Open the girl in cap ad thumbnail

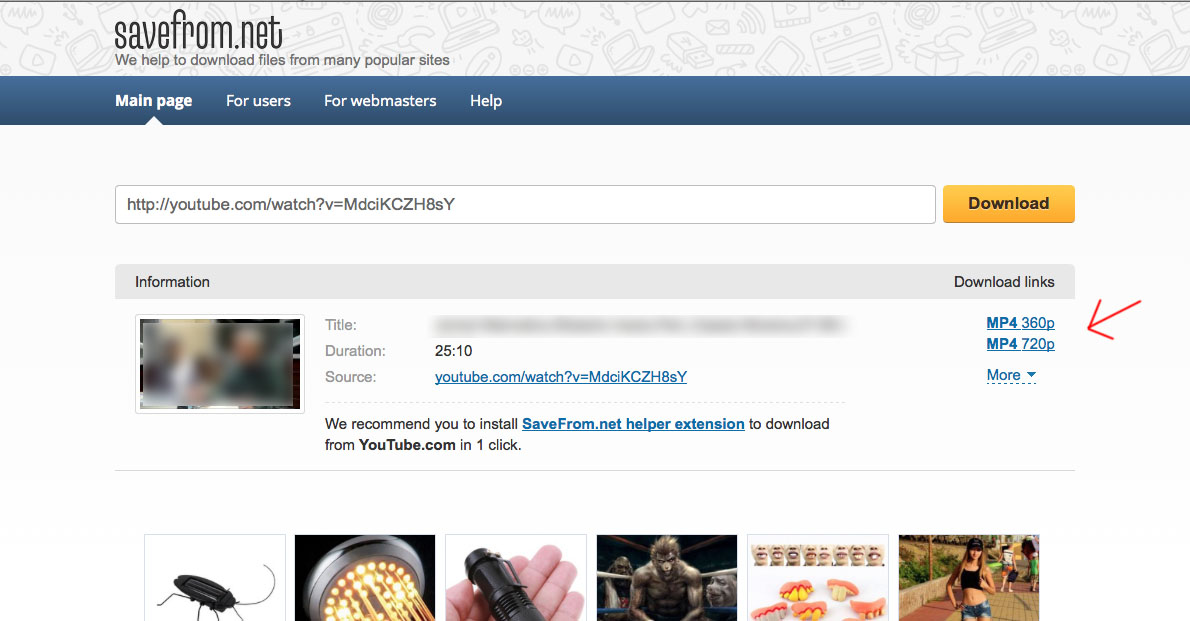969,578
